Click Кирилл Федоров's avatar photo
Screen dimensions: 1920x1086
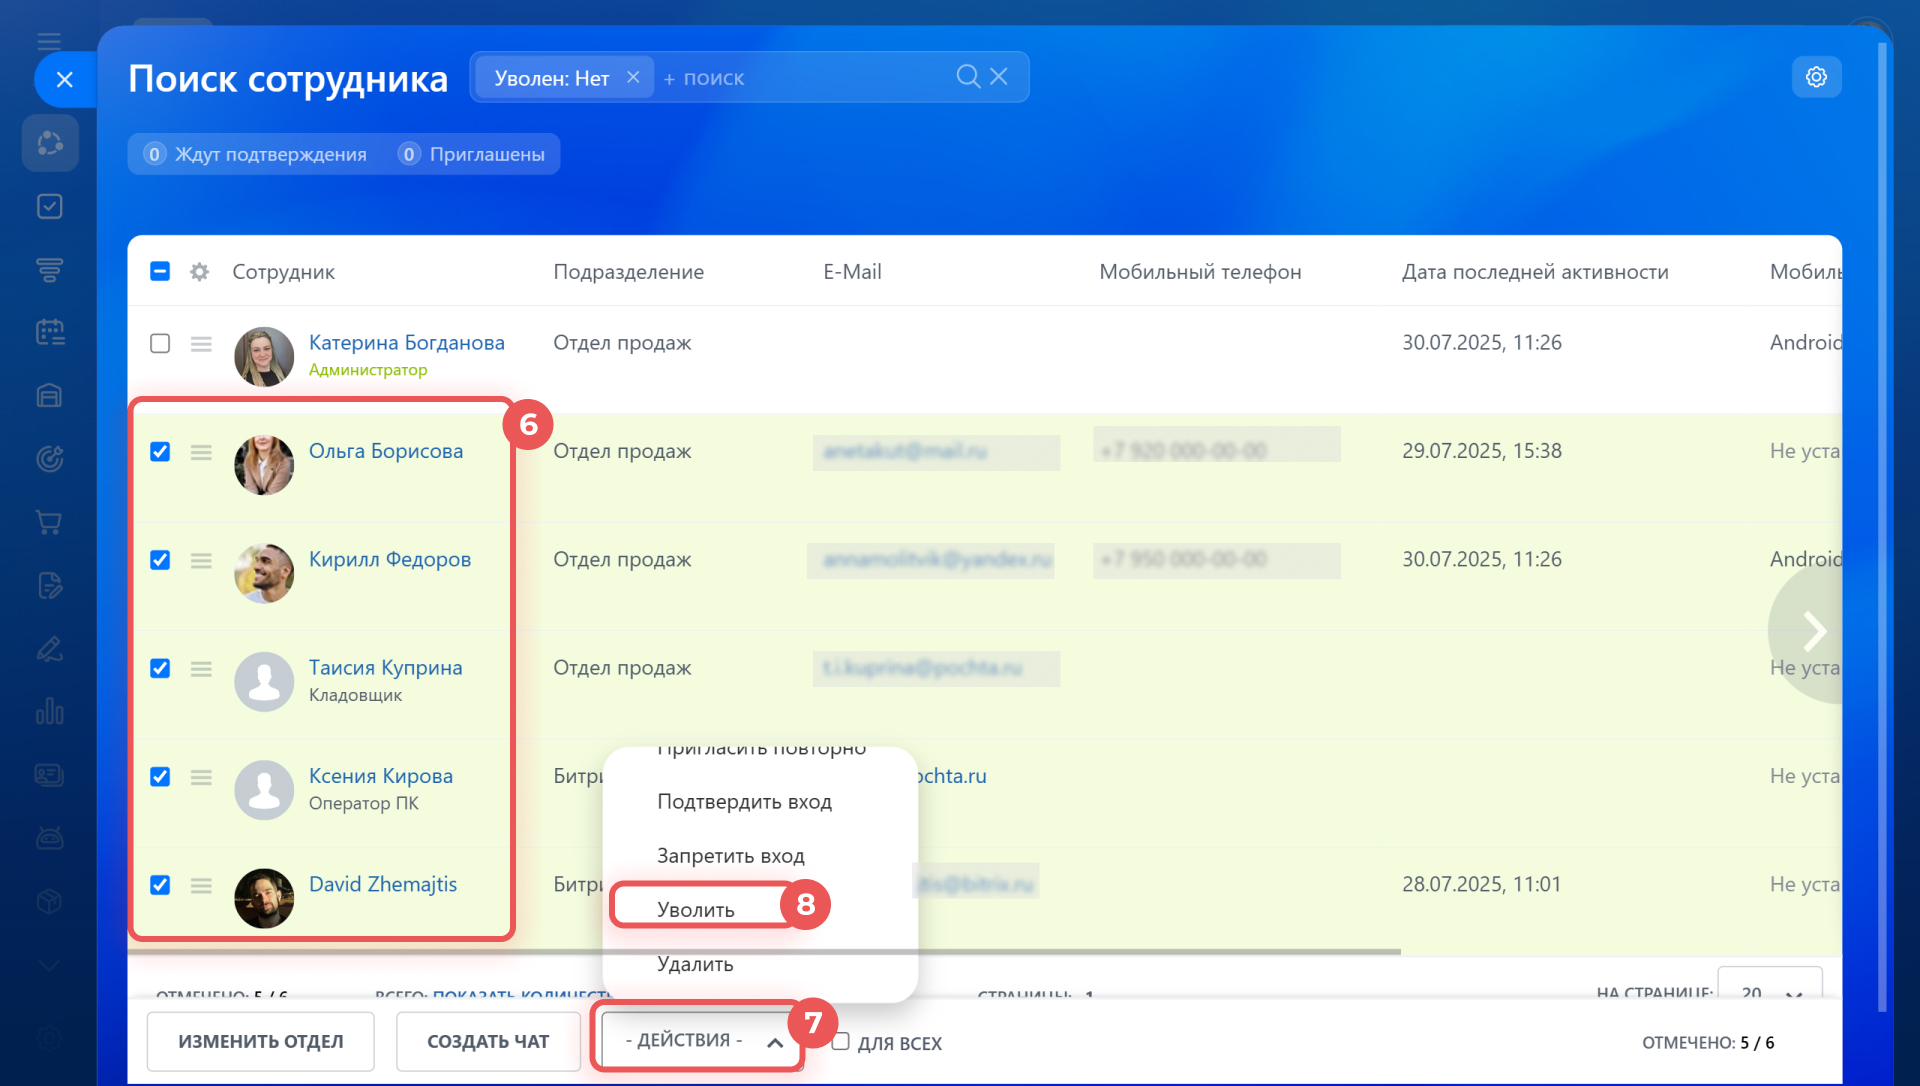point(264,573)
